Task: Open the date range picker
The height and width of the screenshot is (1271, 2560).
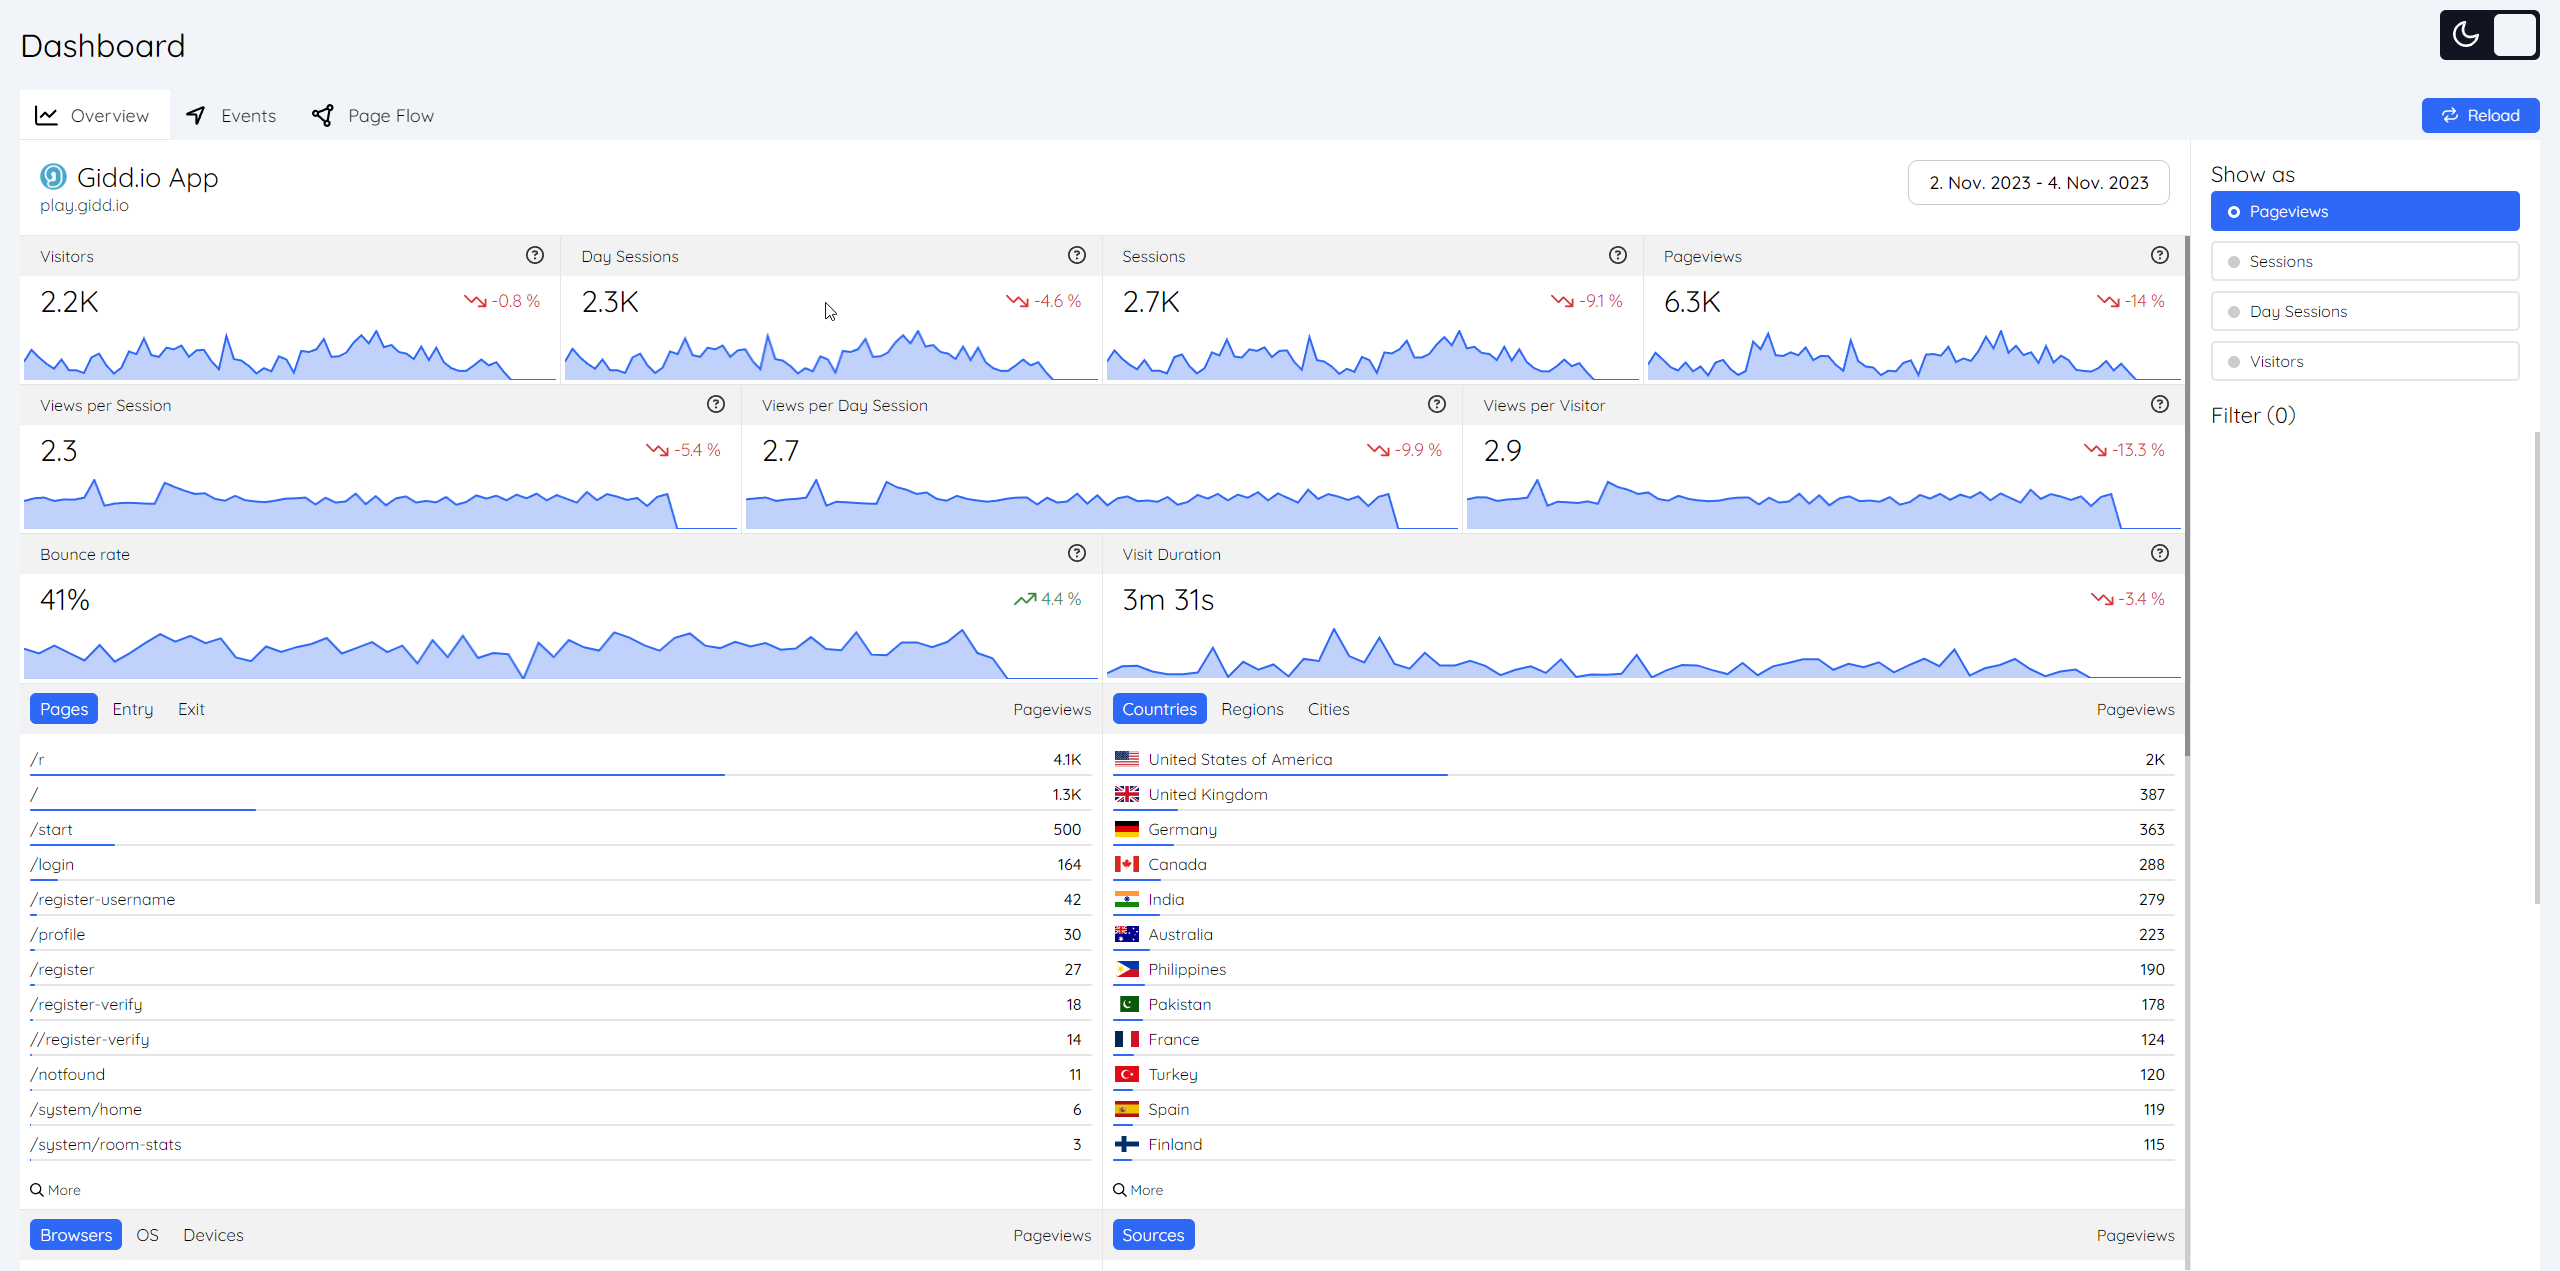Action: (x=2038, y=182)
